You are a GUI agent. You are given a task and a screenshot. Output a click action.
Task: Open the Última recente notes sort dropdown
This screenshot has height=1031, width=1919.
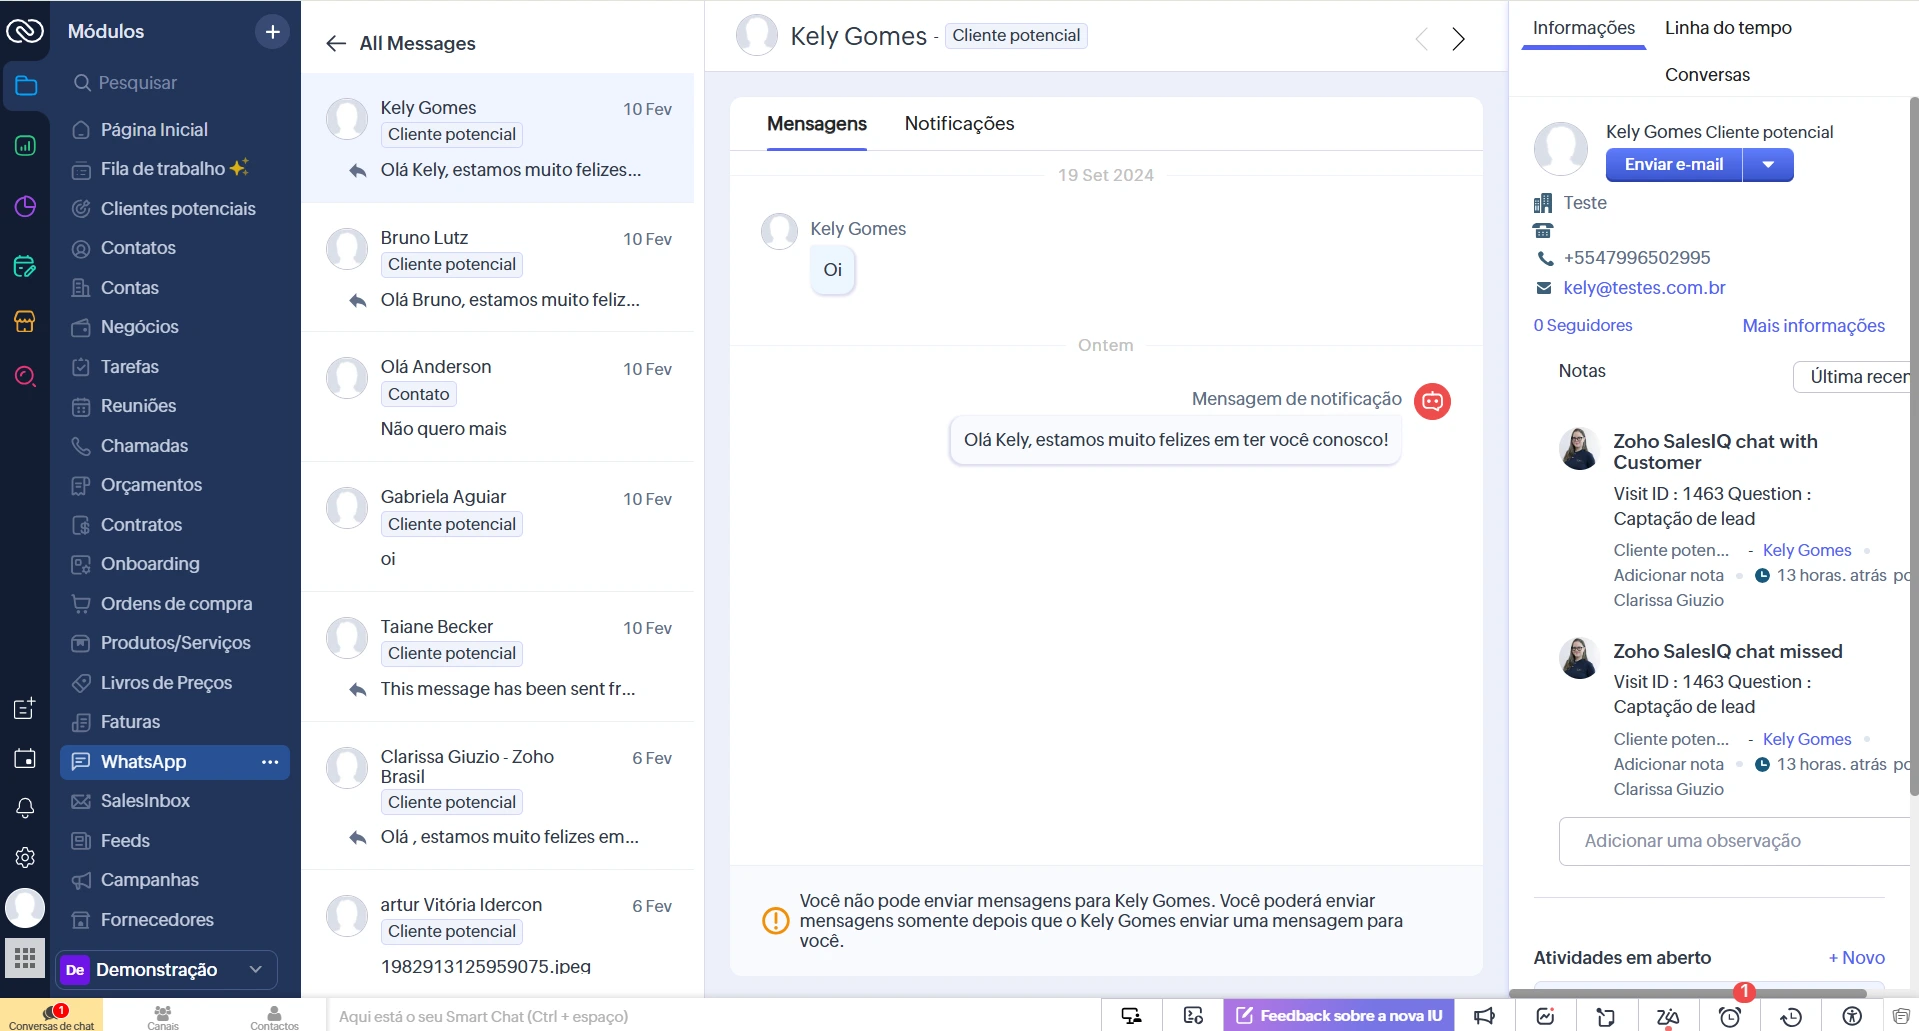tap(1854, 377)
